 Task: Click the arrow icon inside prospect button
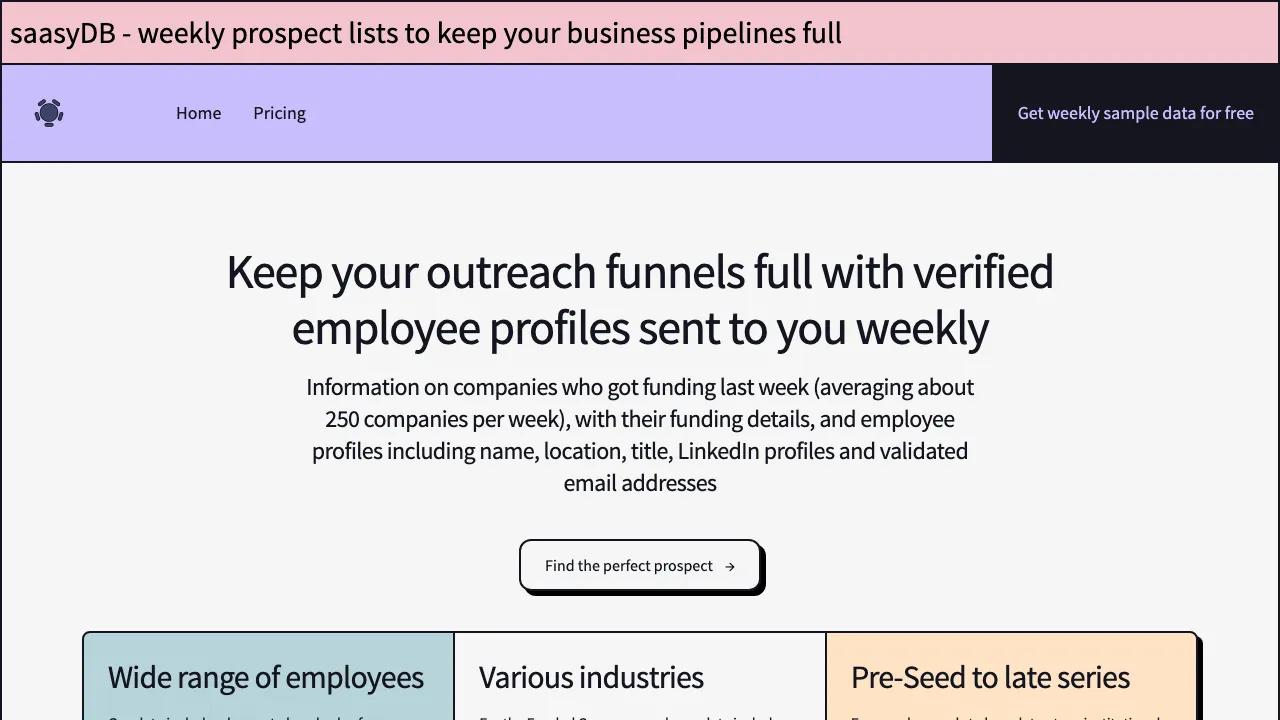pyautogui.click(x=730, y=567)
